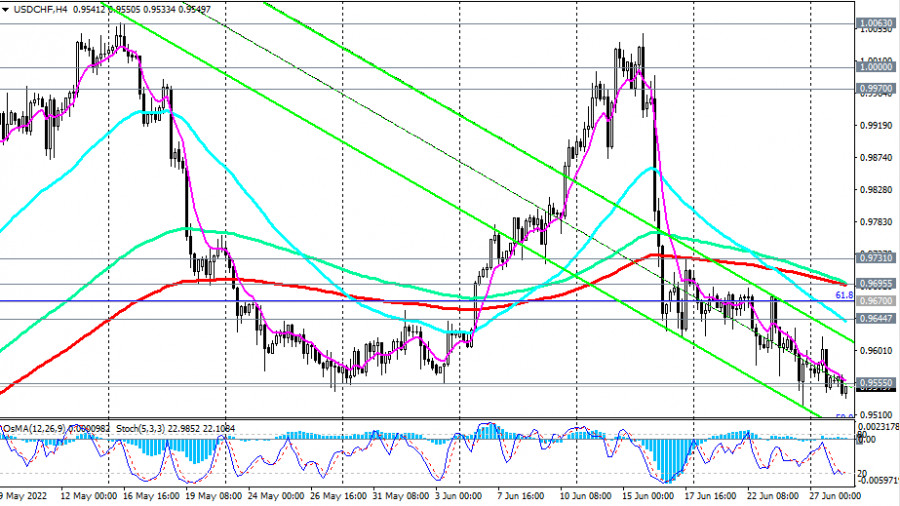Select the 0.96955 price level label
The image size is (900, 506).
pos(874,283)
